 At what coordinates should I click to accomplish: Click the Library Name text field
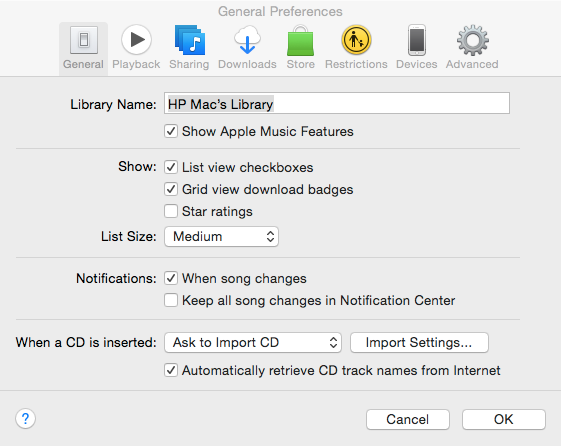pyautogui.click(x=337, y=103)
